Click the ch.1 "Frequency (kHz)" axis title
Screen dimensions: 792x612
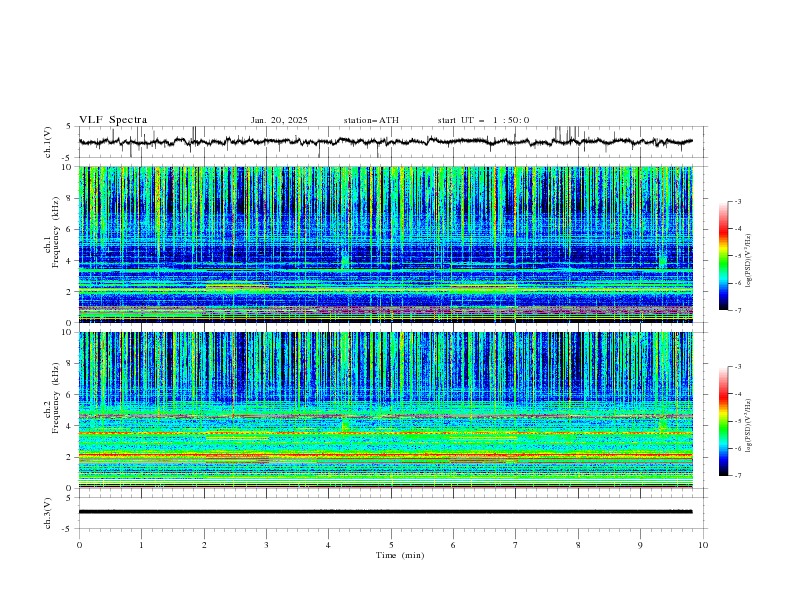click(x=56, y=232)
